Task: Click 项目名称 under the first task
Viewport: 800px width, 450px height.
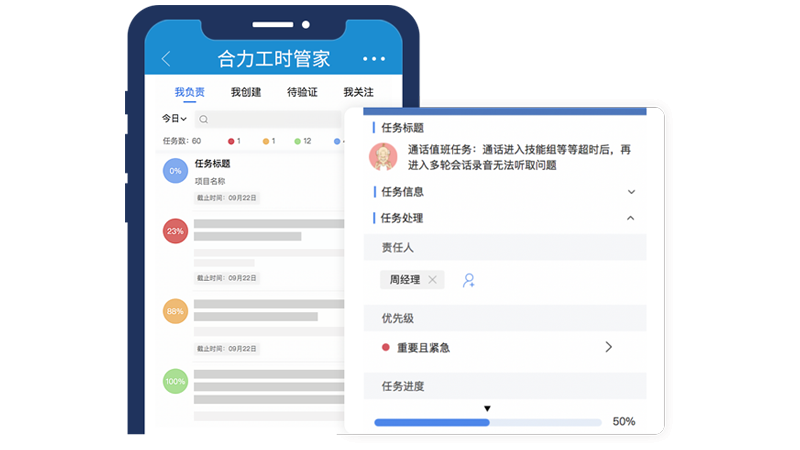Action: point(210,181)
